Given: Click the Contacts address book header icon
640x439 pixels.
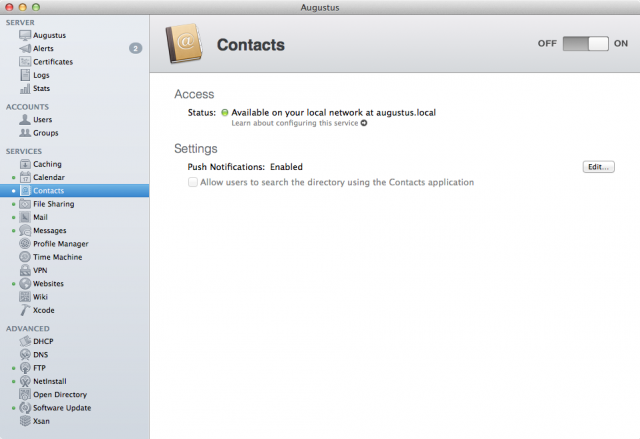Looking at the screenshot, I should tap(184, 44).
